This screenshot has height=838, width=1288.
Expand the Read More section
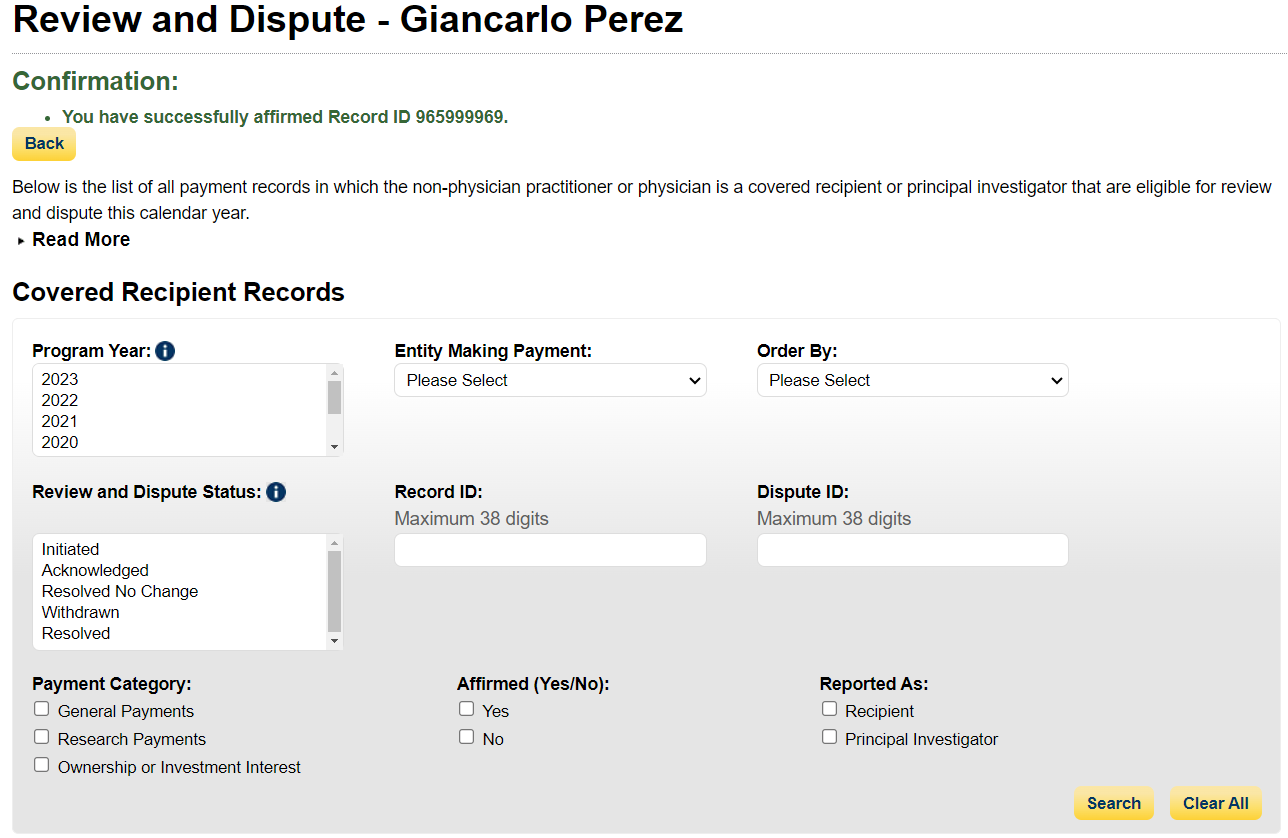[x=80, y=240]
